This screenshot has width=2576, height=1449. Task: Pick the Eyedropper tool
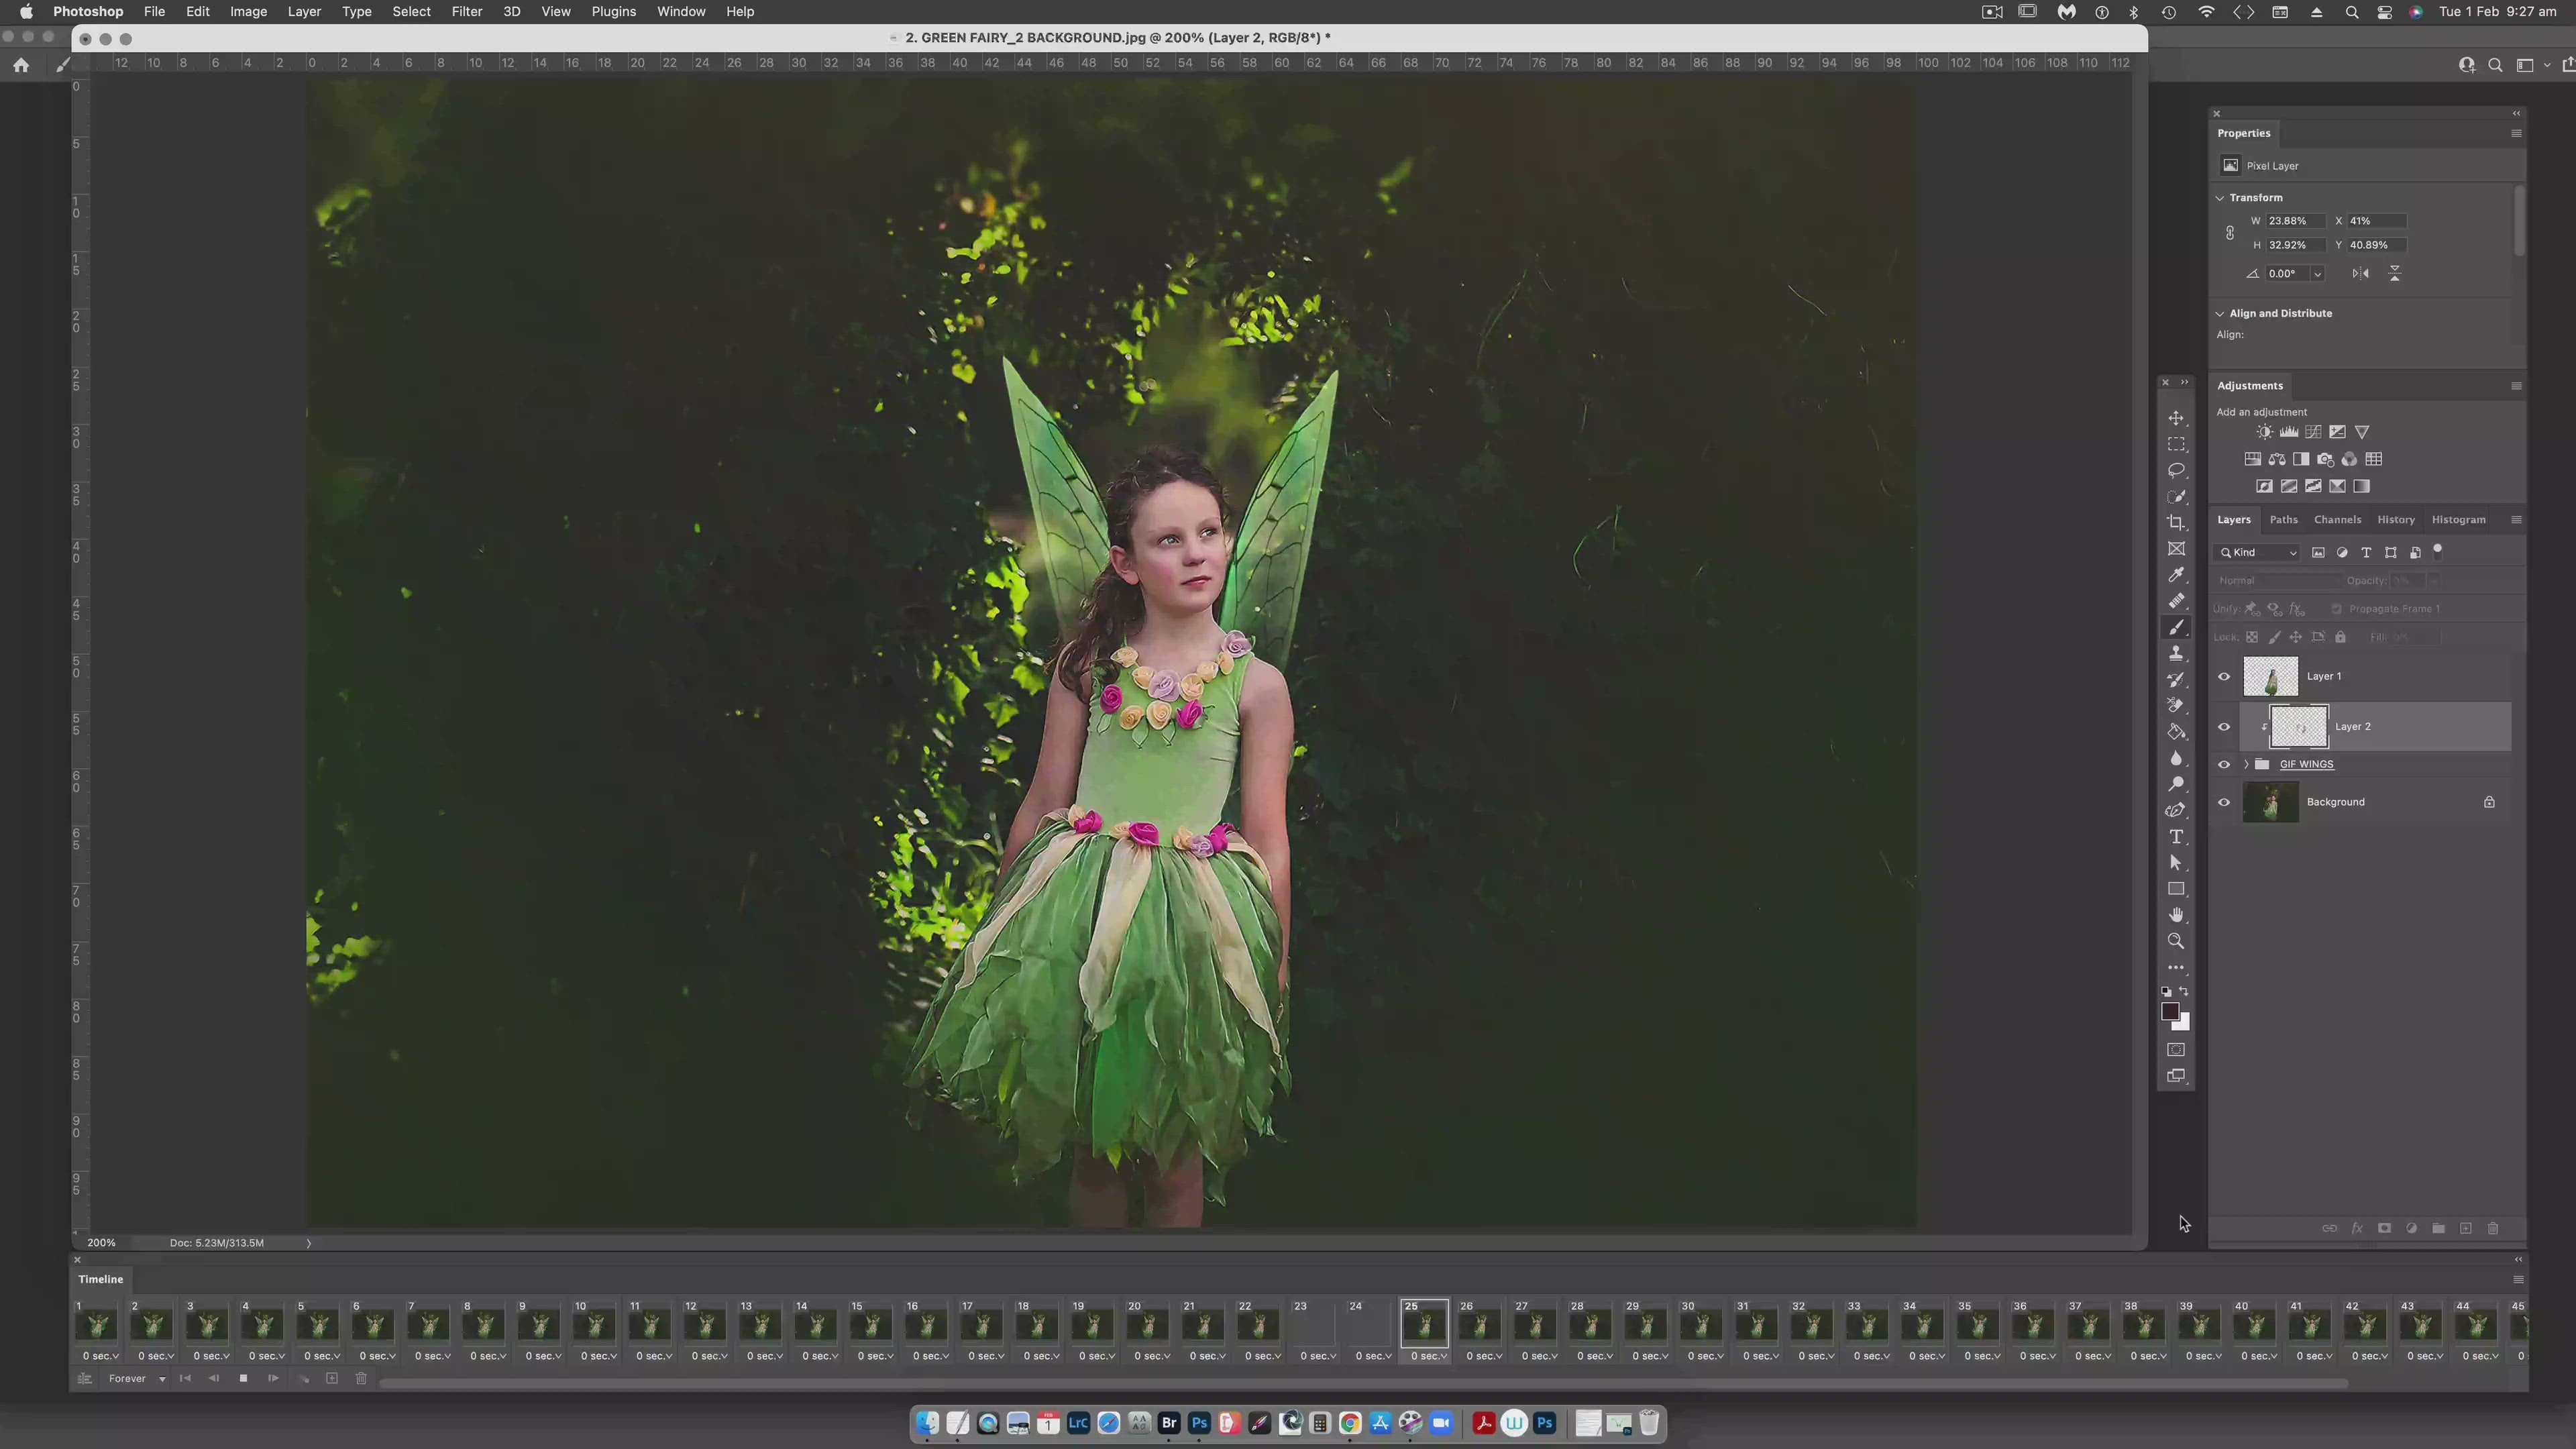(x=2176, y=575)
